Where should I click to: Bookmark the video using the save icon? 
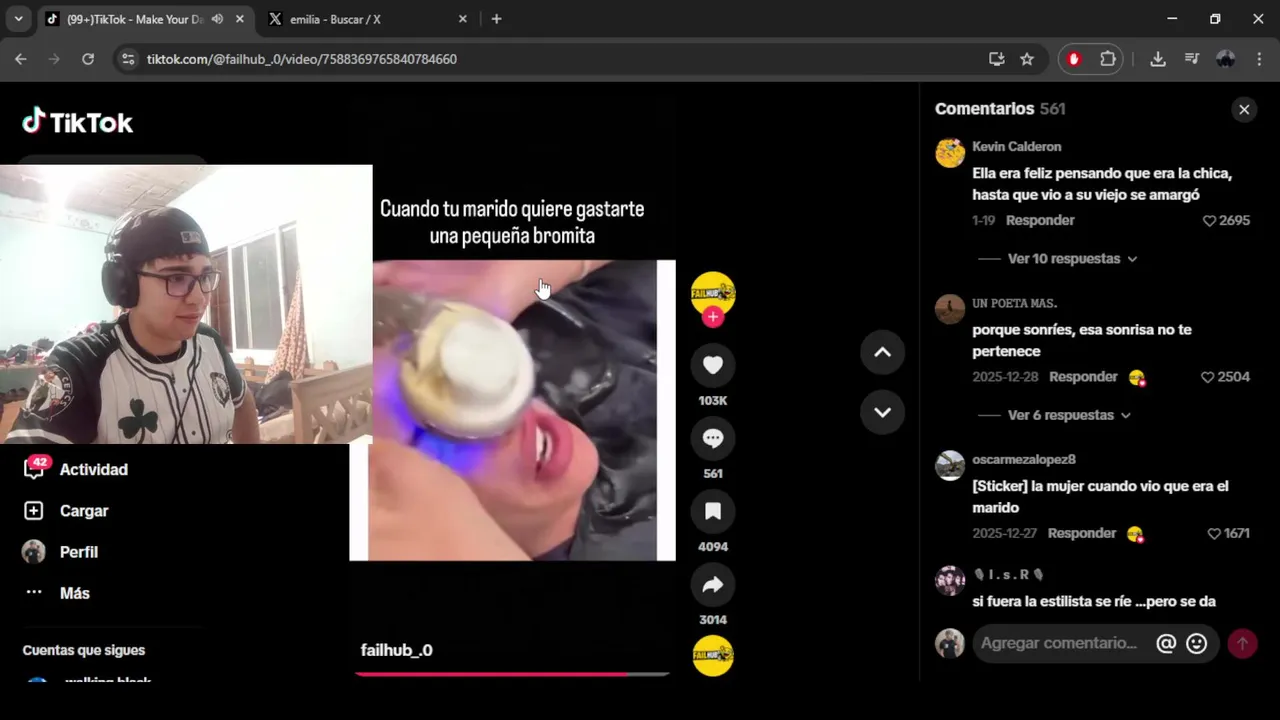(713, 511)
